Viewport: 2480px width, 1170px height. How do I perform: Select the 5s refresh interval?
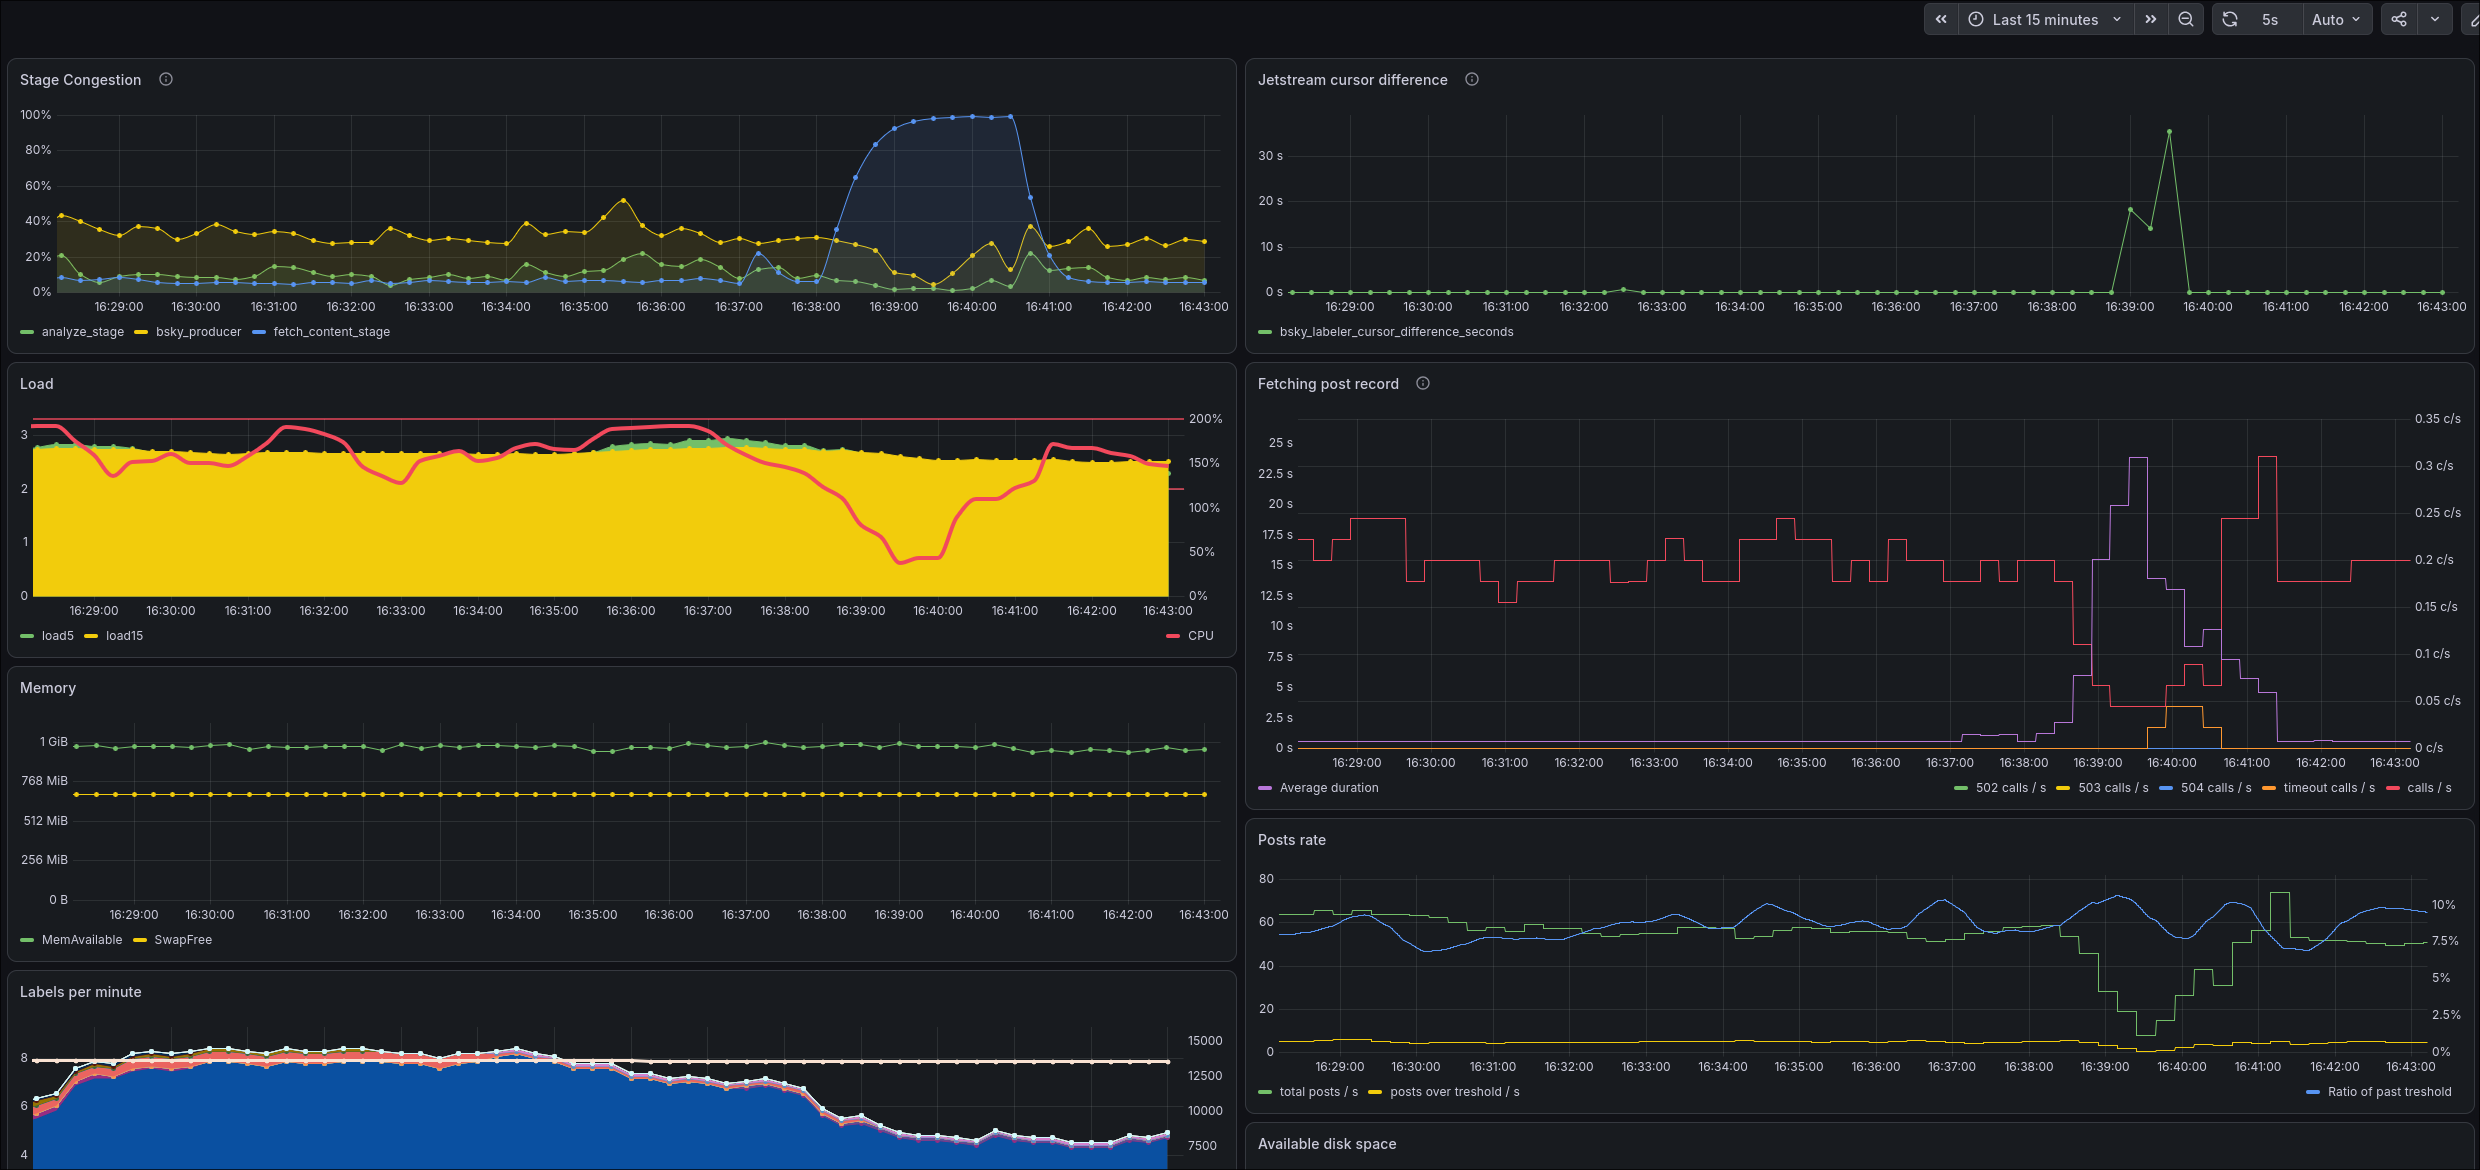[x=2270, y=19]
